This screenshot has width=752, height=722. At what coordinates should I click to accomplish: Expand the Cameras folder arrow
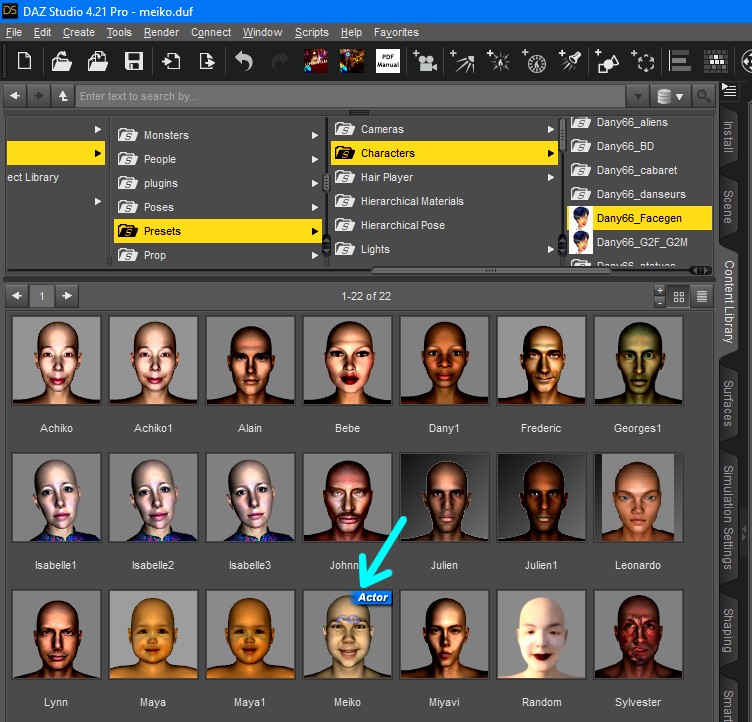[x=551, y=130]
